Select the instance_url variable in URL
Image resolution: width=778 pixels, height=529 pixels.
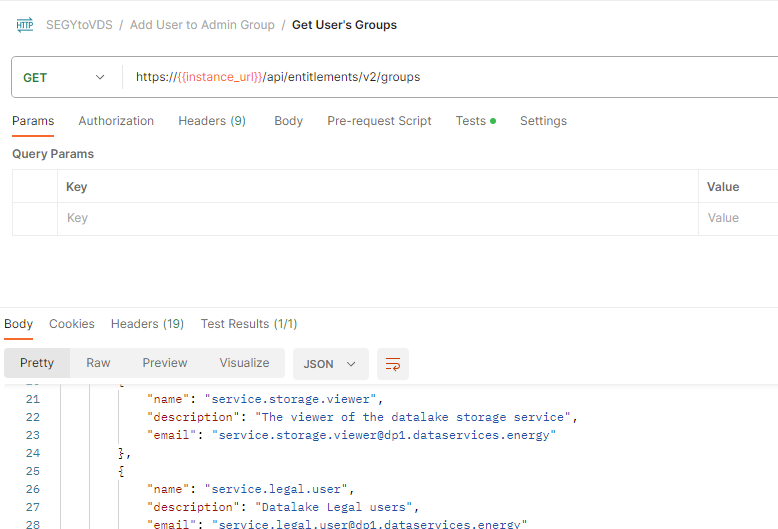pyautogui.click(x=220, y=77)
